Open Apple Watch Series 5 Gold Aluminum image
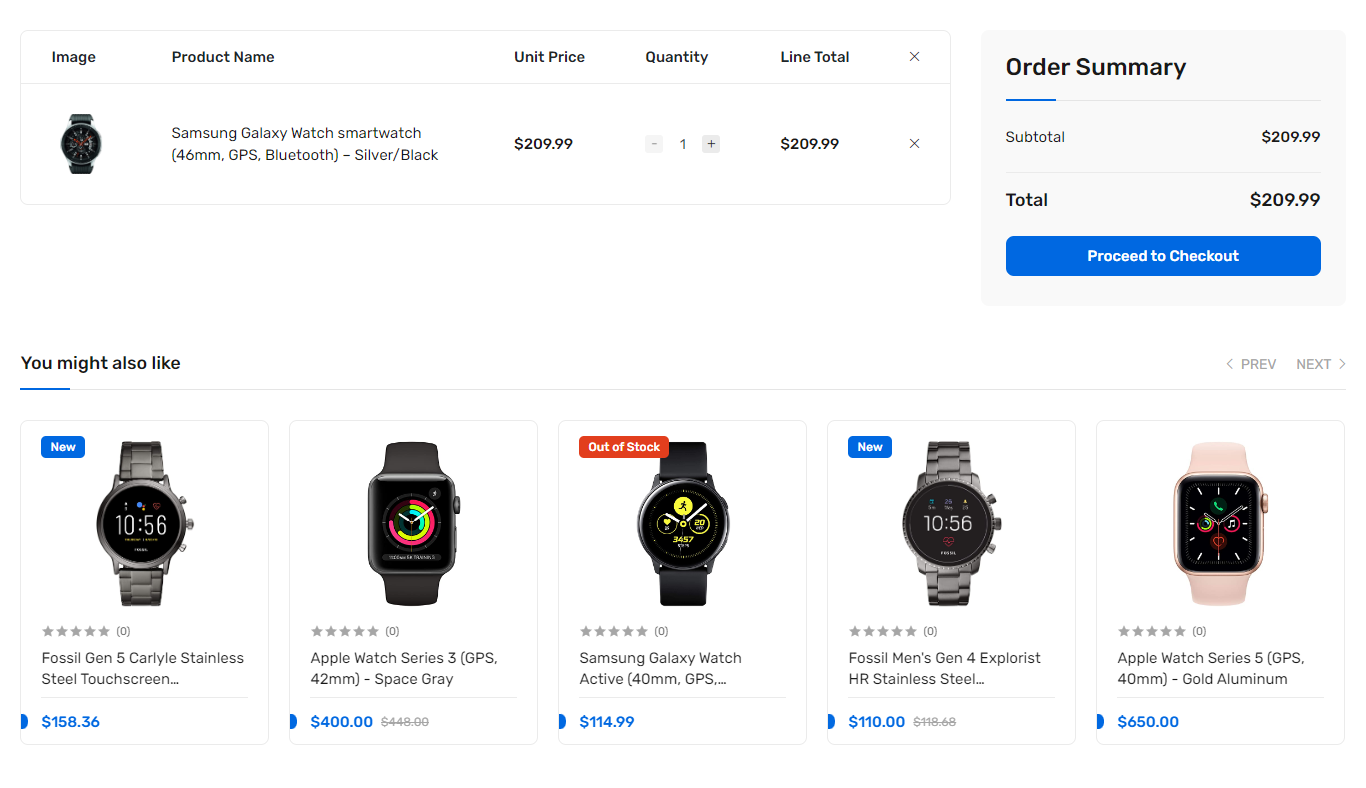Screen dimensions: 1366x788 tap(1220, 523)
